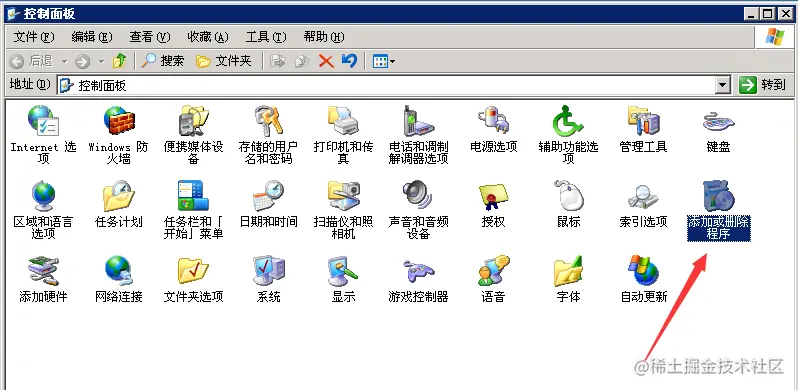Click the copy-to toolbar icon
Image resolution: width=798 pixels, height=390 pixels.
[x=302, y=61]
